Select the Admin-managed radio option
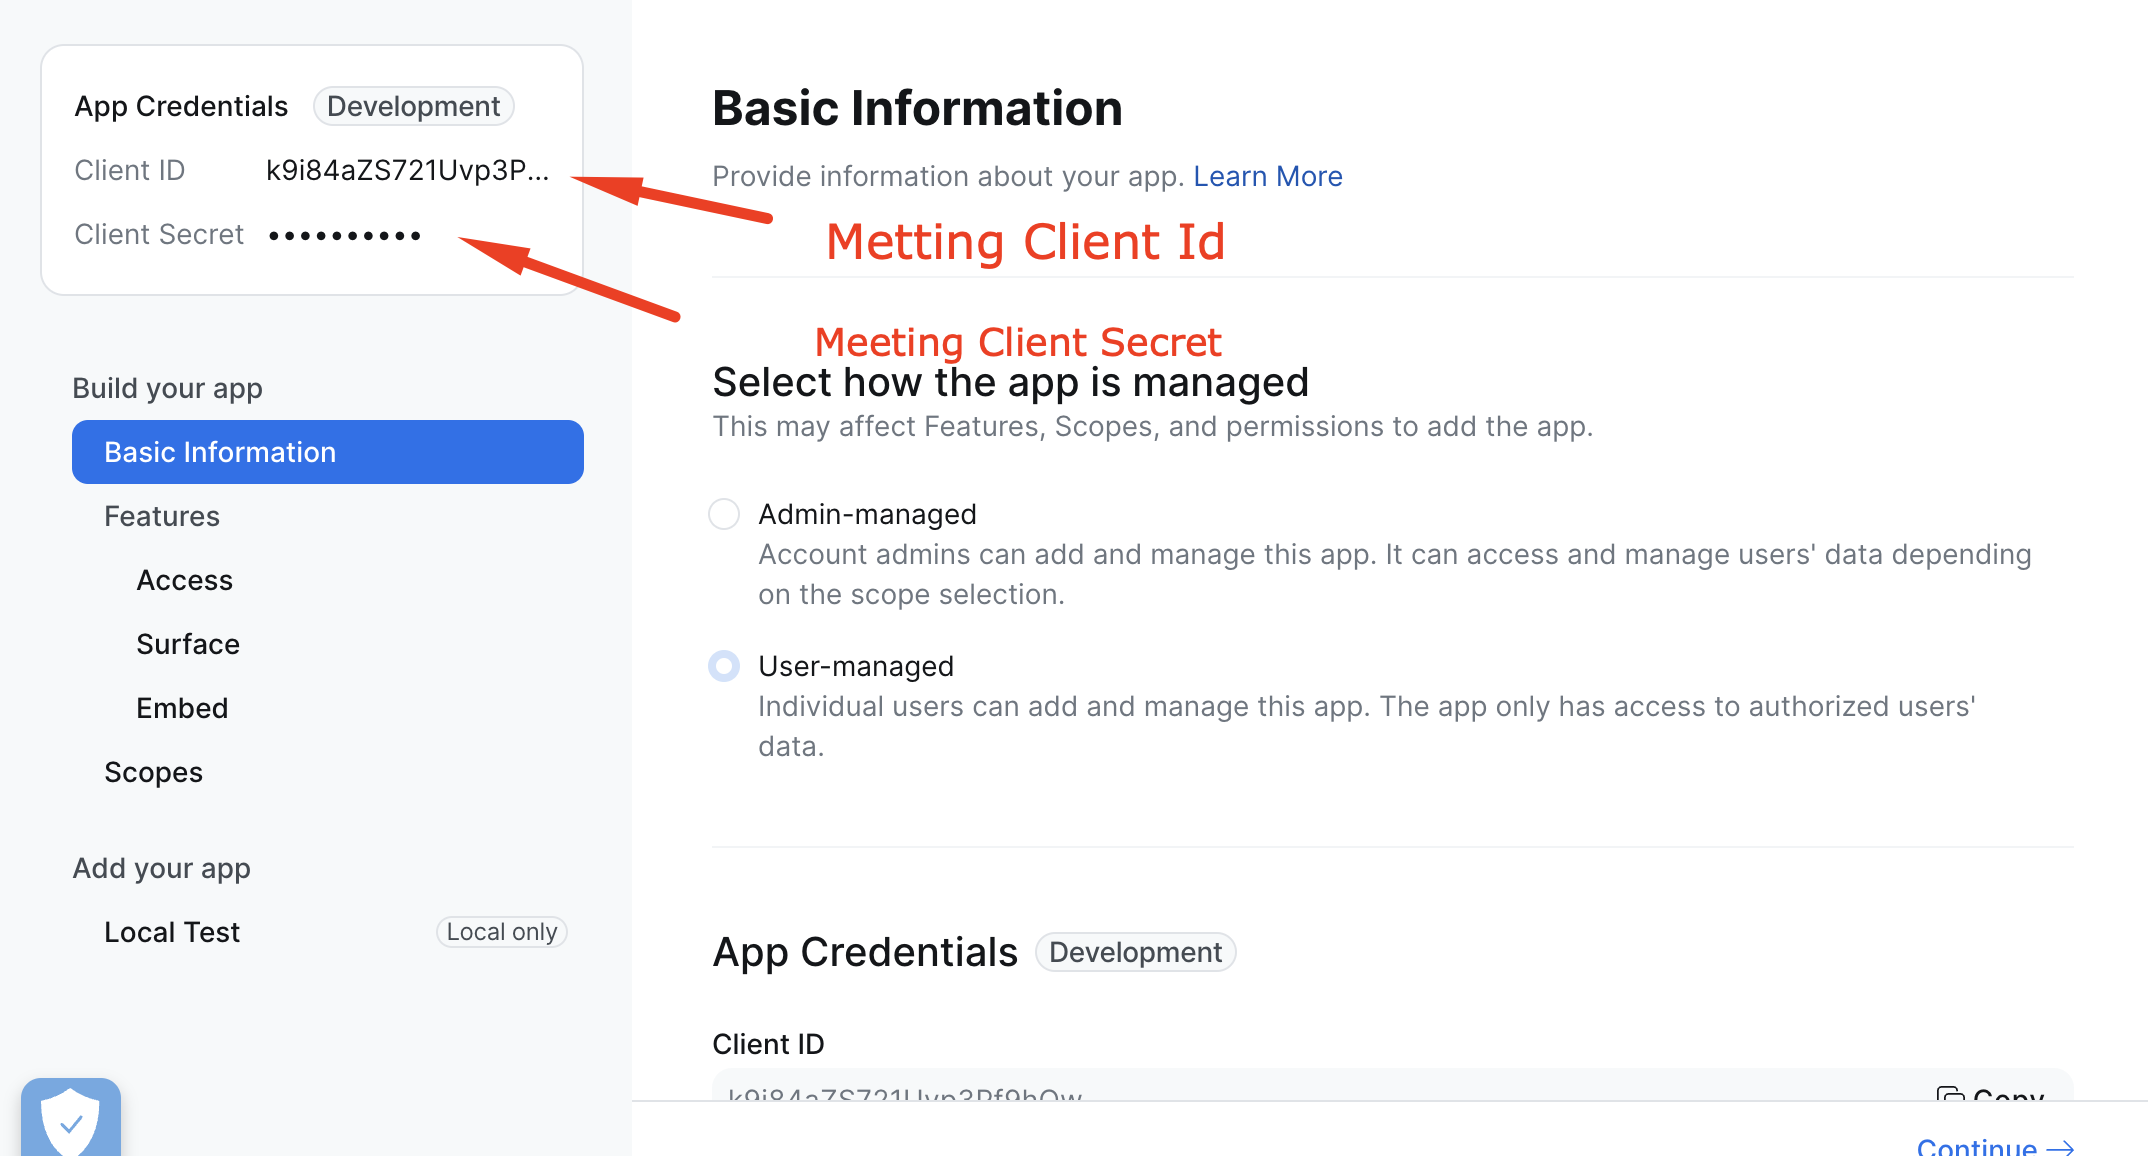The image size is (2148, 1156). click(724, 514)
